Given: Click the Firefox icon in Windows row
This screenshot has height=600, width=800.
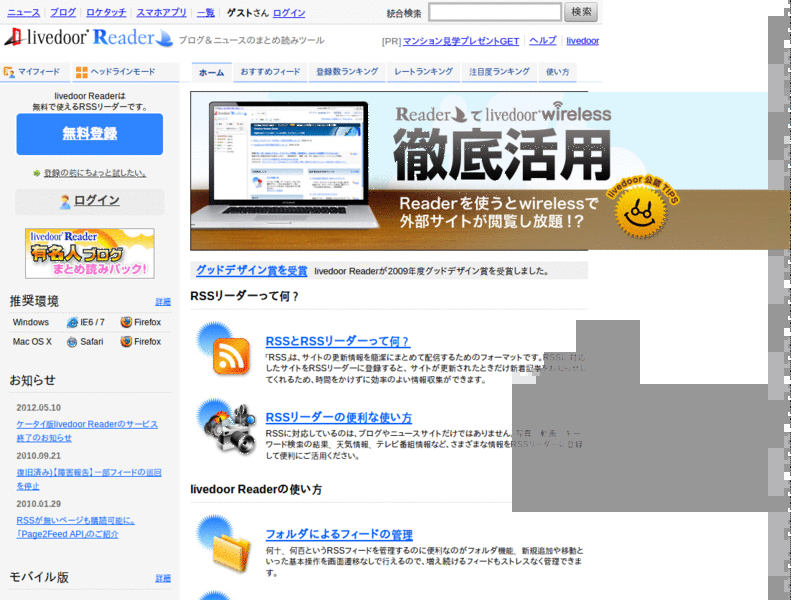Looking at the screenshot, I should (x=126, y=322).
